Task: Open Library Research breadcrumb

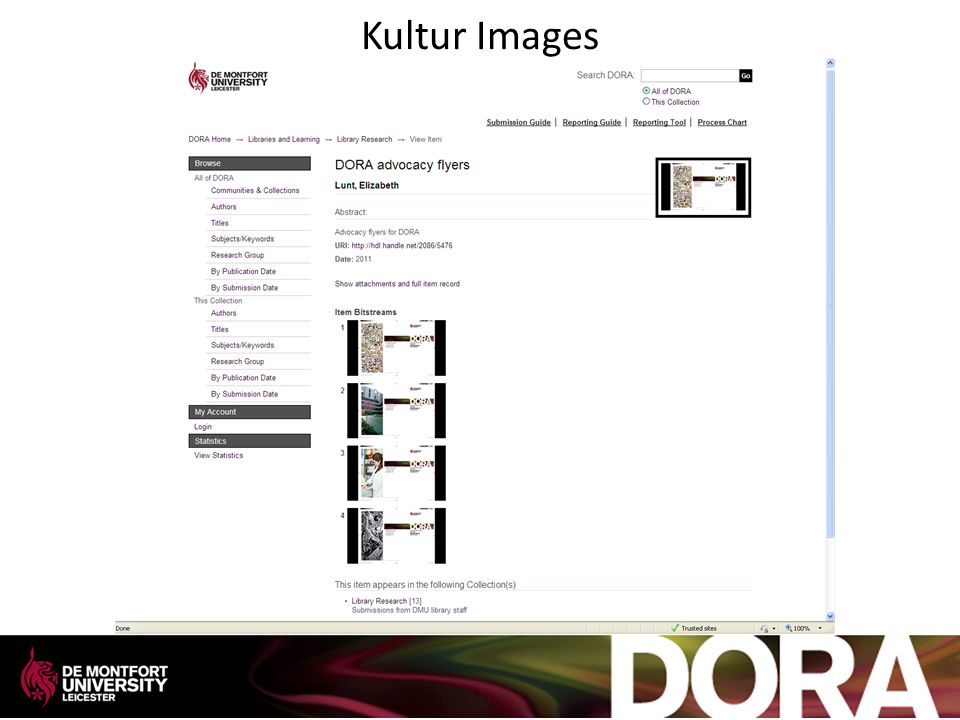Action: (364, 140)
